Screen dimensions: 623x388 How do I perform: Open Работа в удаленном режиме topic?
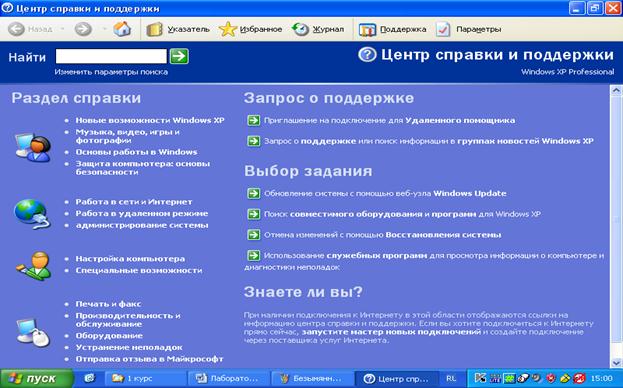(142, 213)
